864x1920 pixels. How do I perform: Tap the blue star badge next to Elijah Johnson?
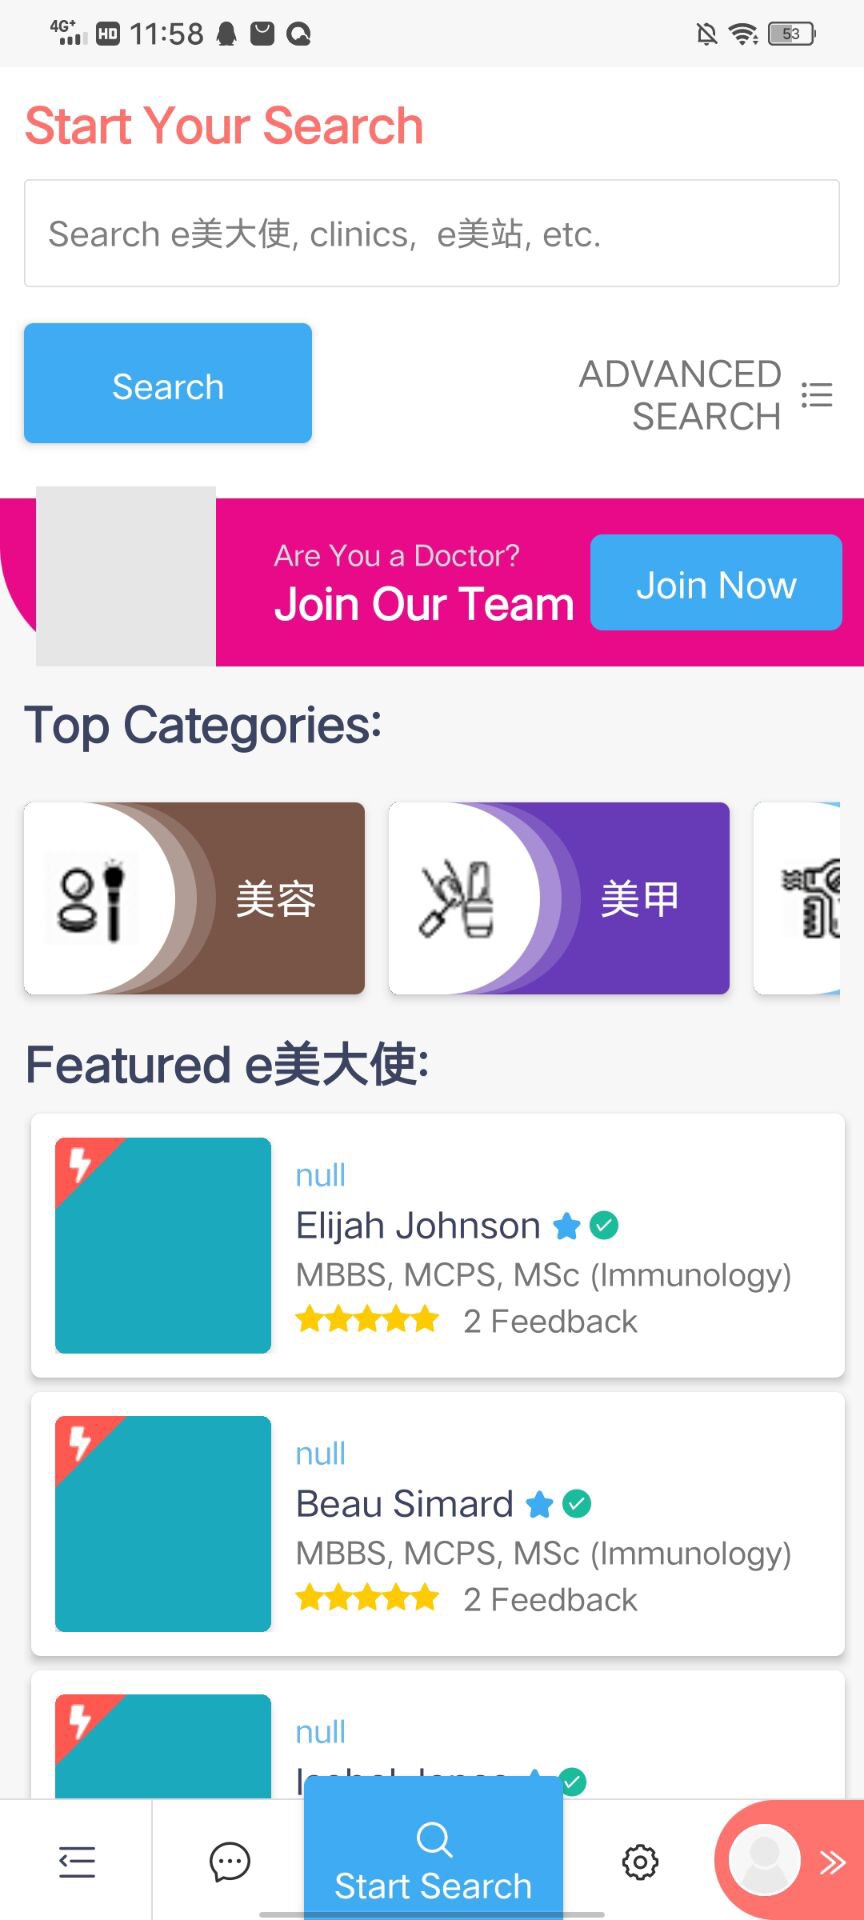567,1226
